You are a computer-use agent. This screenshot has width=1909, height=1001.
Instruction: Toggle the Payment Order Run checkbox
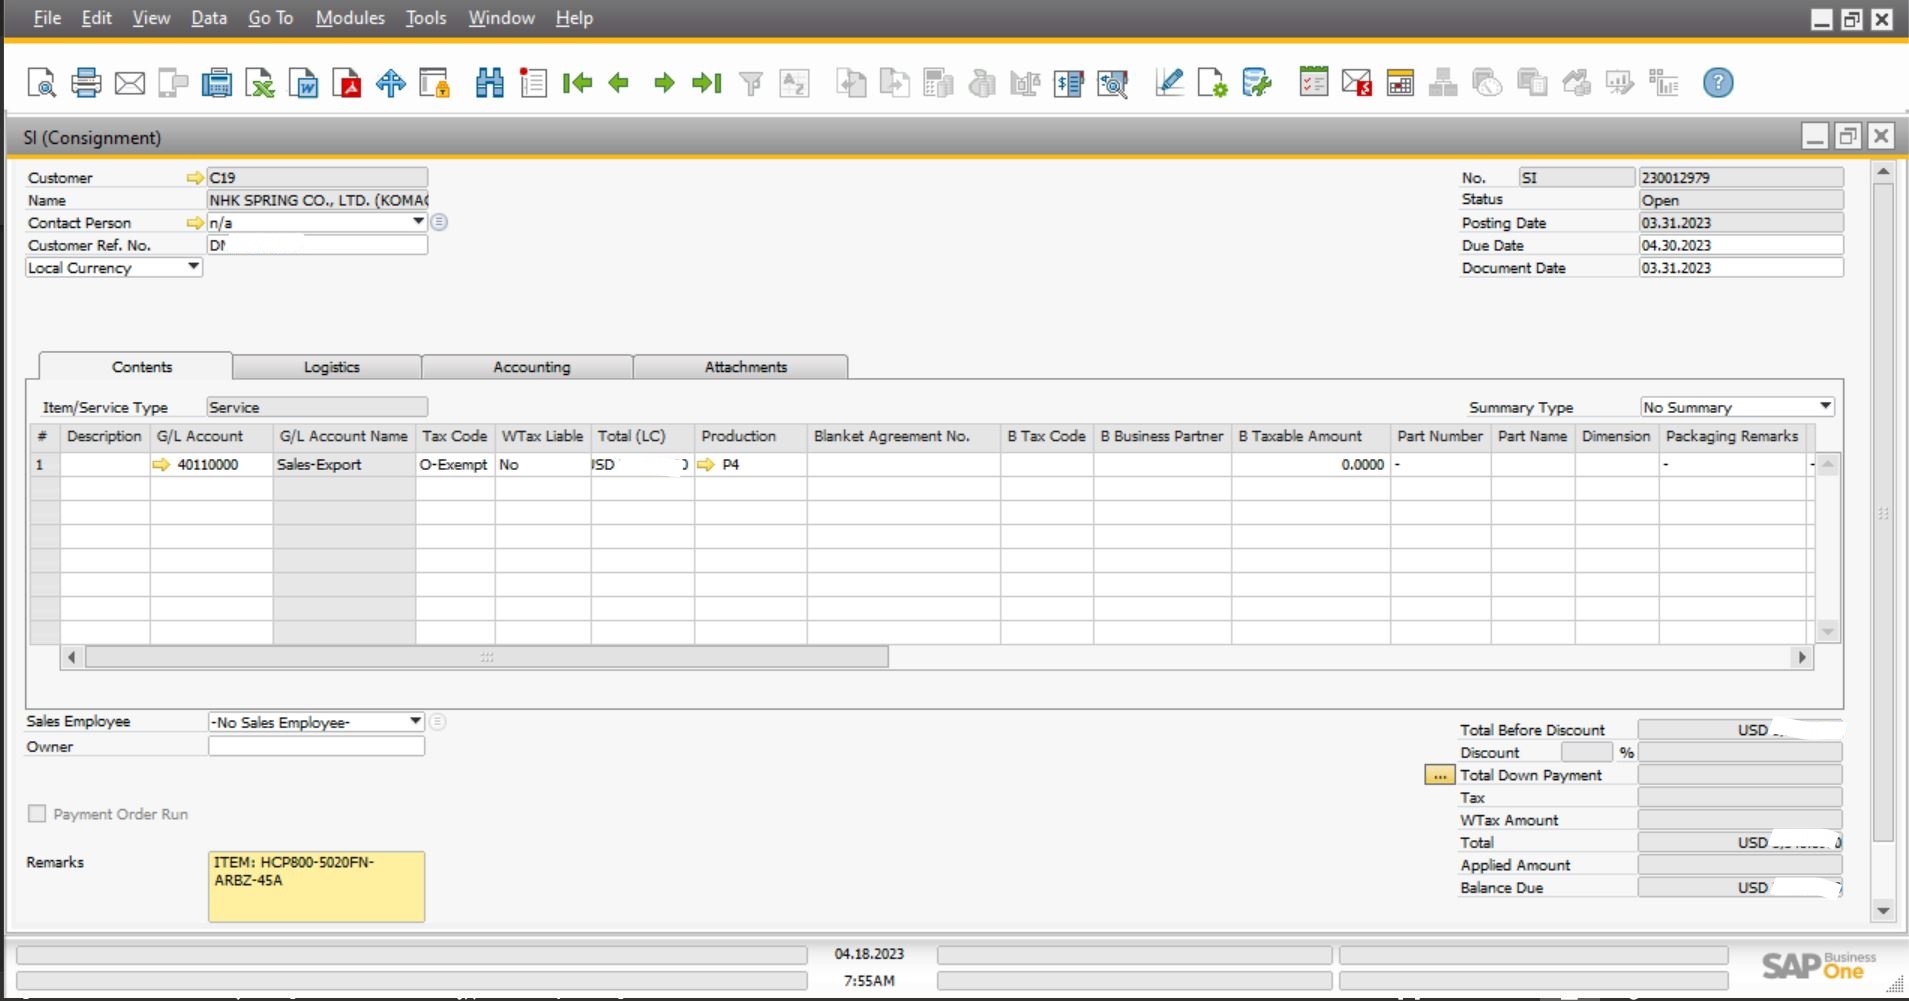[x=37, y=814]
